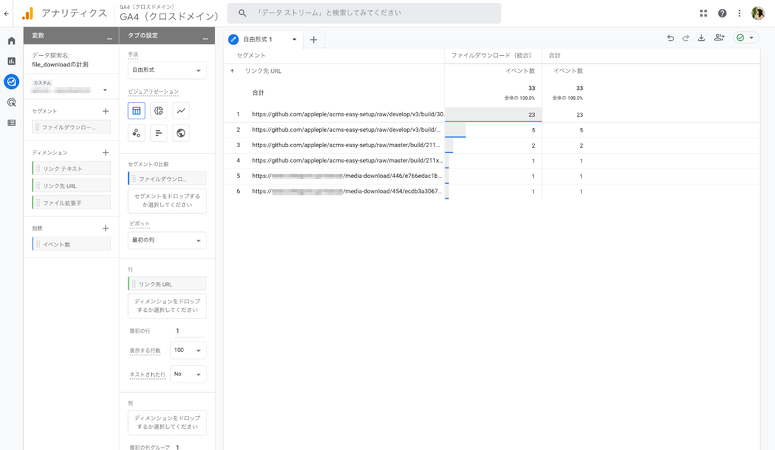Click the リンク先 URL dimension chip
775x450 pixels.
click(x=70, y=186)
